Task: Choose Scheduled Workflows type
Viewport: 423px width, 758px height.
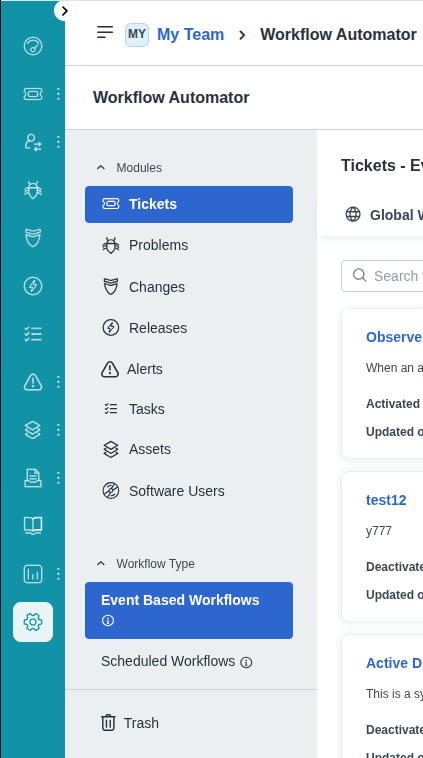Action: coord(168,661)
